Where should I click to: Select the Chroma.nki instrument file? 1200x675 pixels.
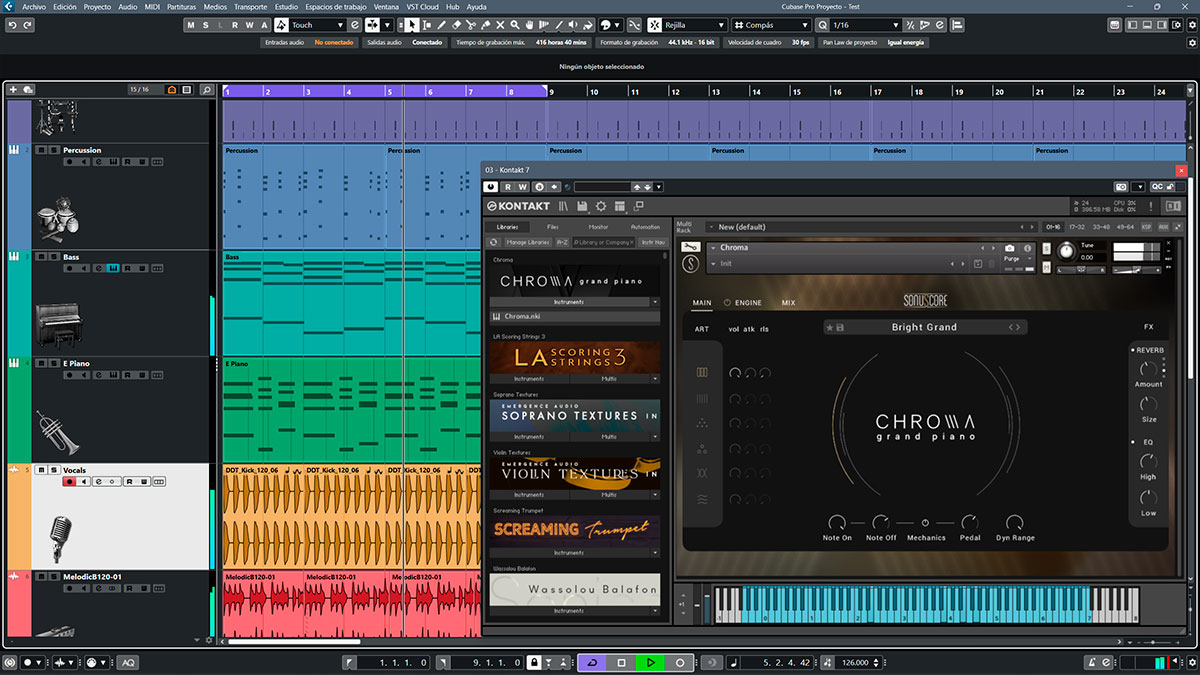[x=576, y=317]
